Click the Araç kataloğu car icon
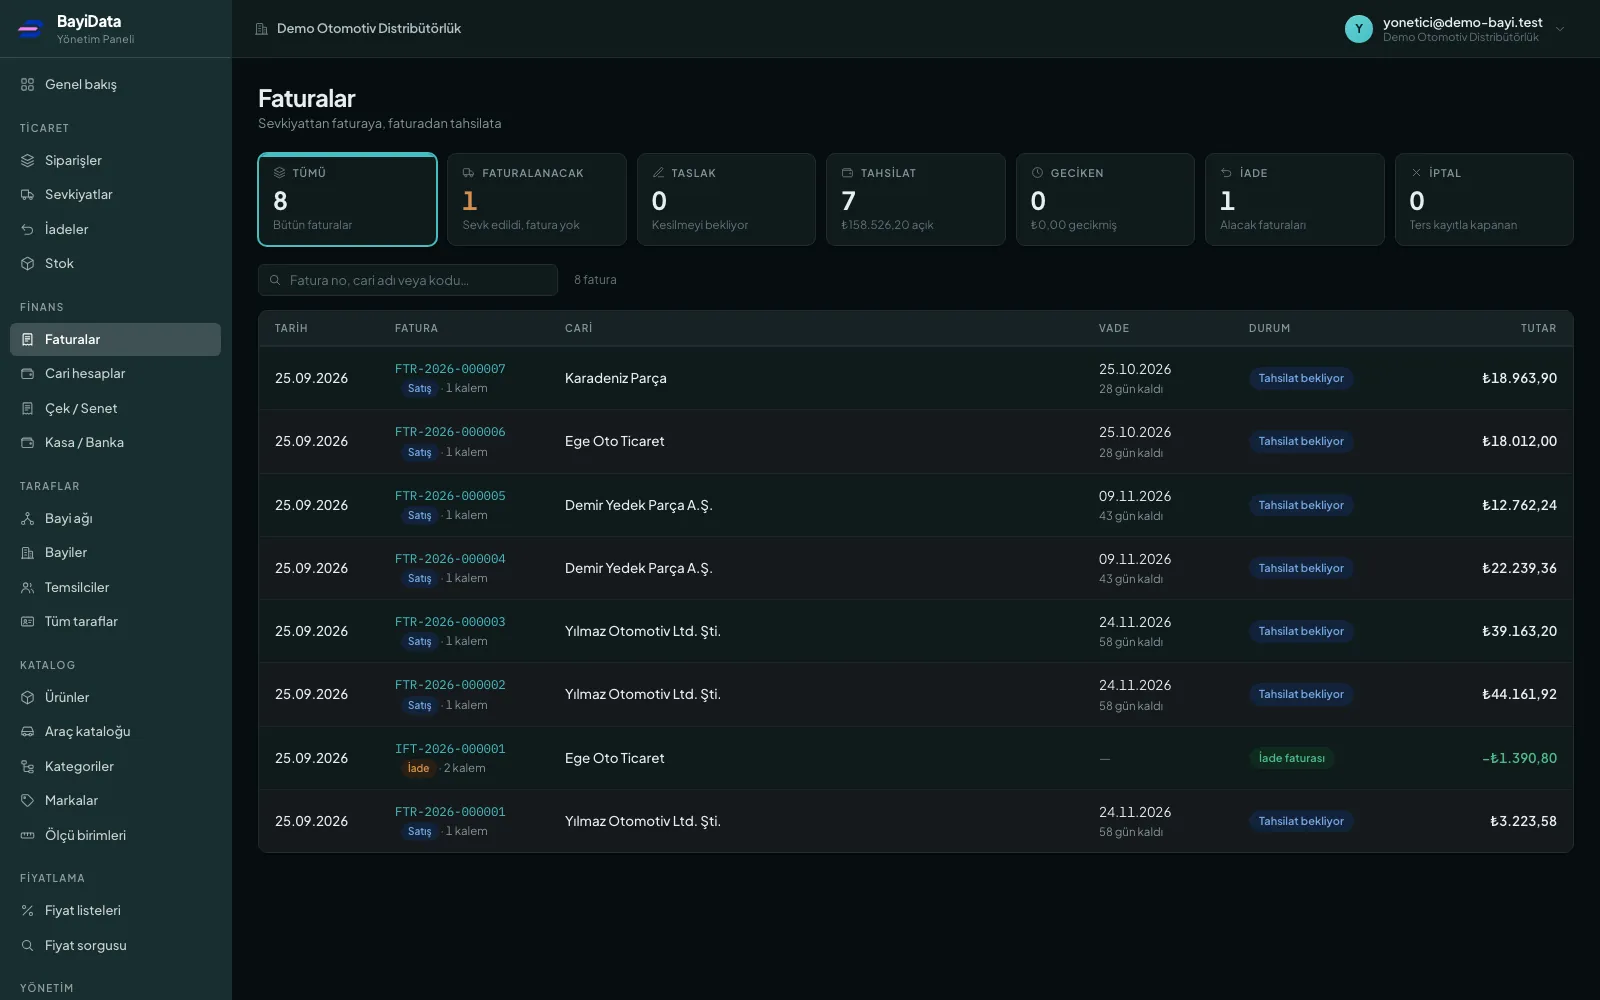 pyautogui.click(x=28, y=732)
